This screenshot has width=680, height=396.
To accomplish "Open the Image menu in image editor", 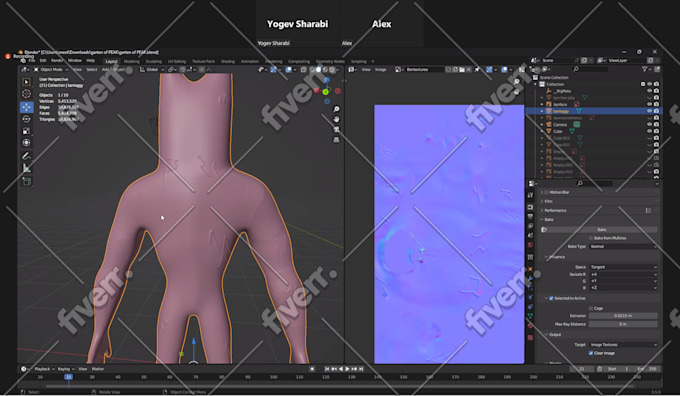I will click(380, 69).
